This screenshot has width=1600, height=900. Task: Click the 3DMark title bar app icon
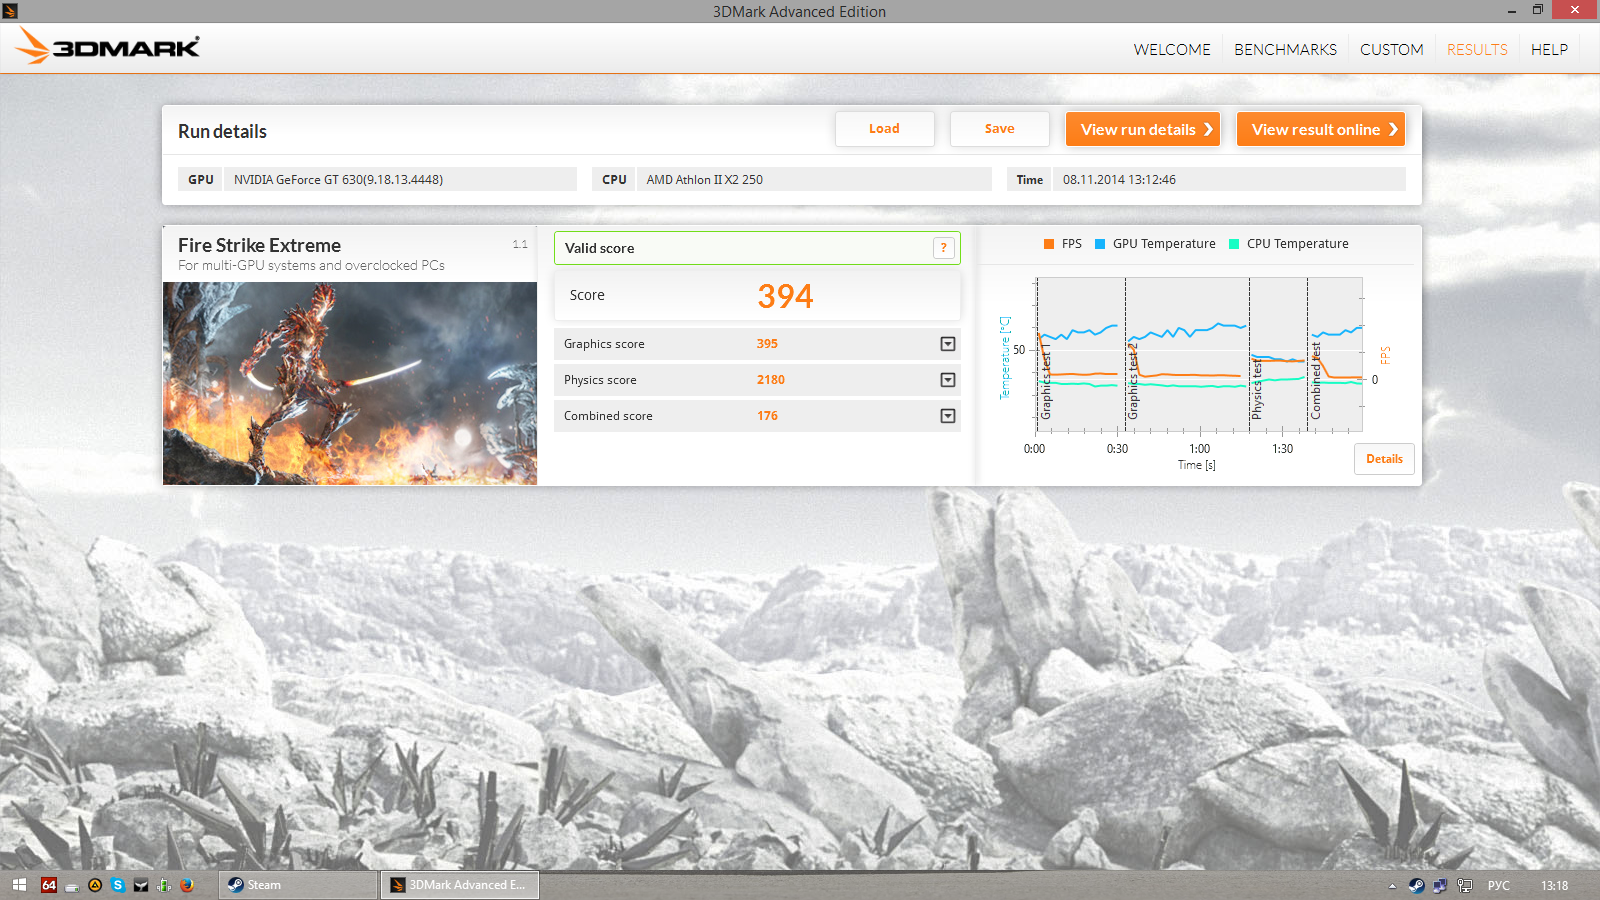pos(10,11)
